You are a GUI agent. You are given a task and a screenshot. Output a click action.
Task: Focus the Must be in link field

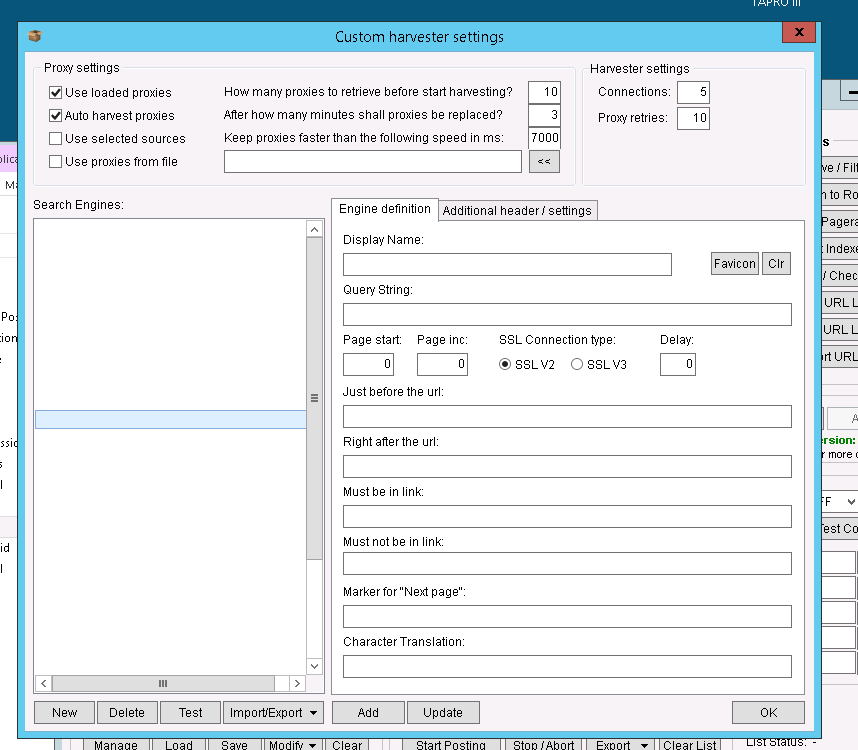(x=567, y=516)
